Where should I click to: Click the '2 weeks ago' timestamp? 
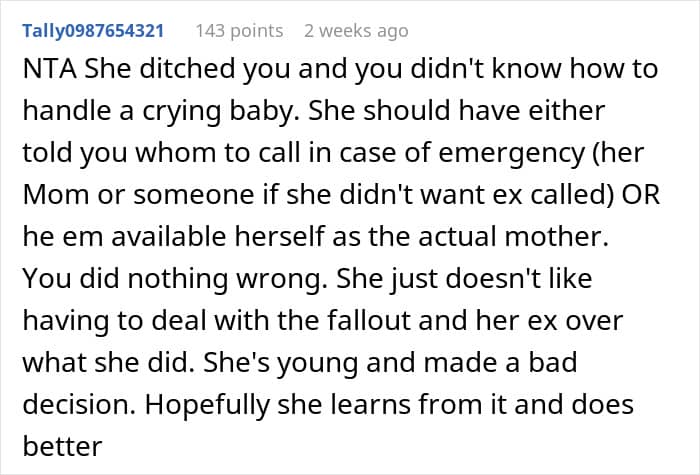coord(356,31)
